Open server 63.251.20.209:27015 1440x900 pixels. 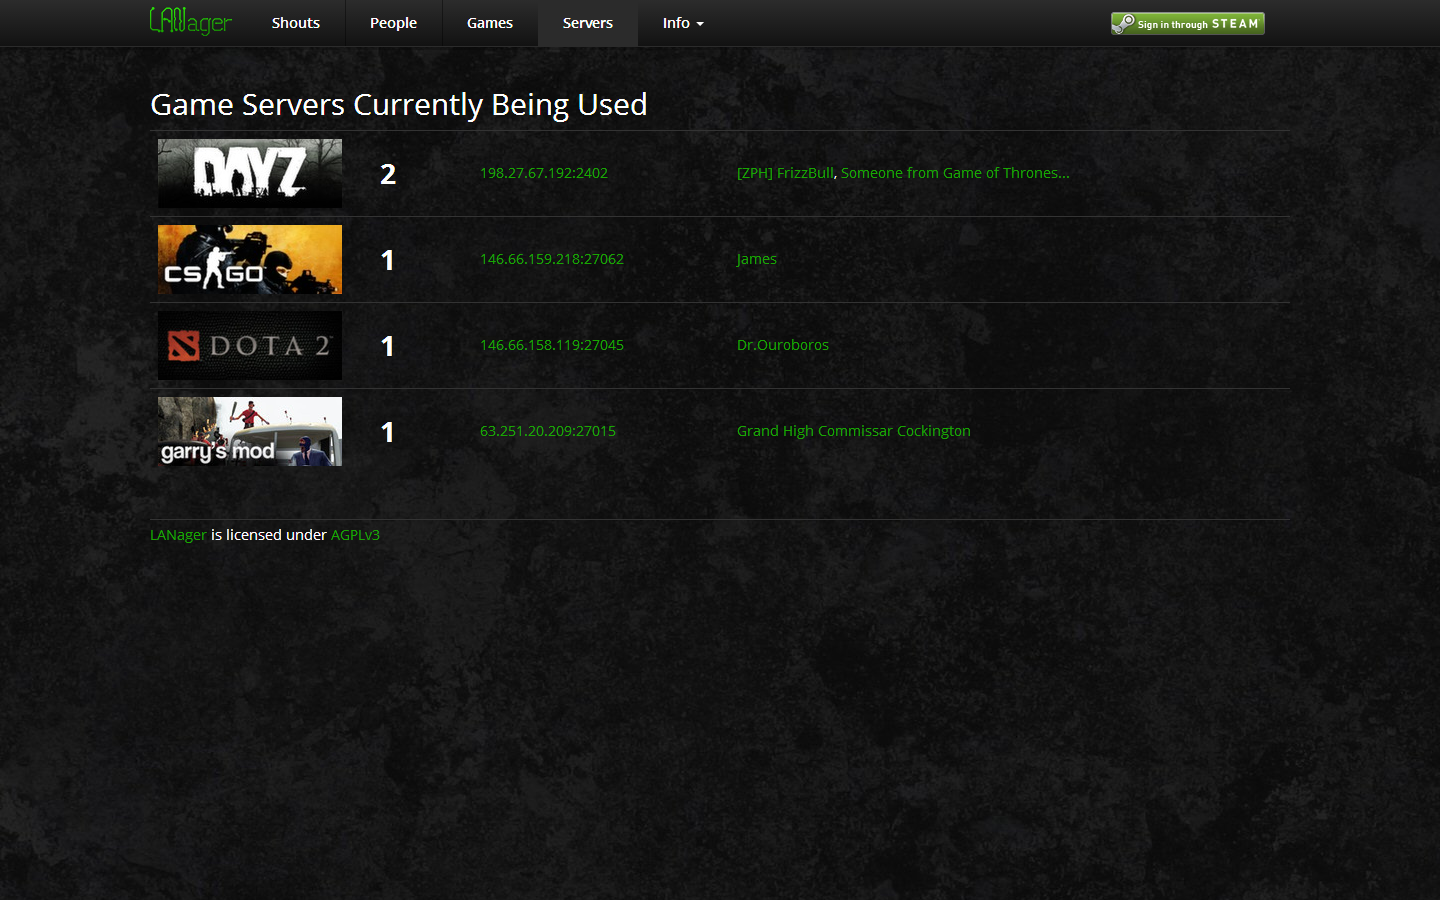coord(548,431)
